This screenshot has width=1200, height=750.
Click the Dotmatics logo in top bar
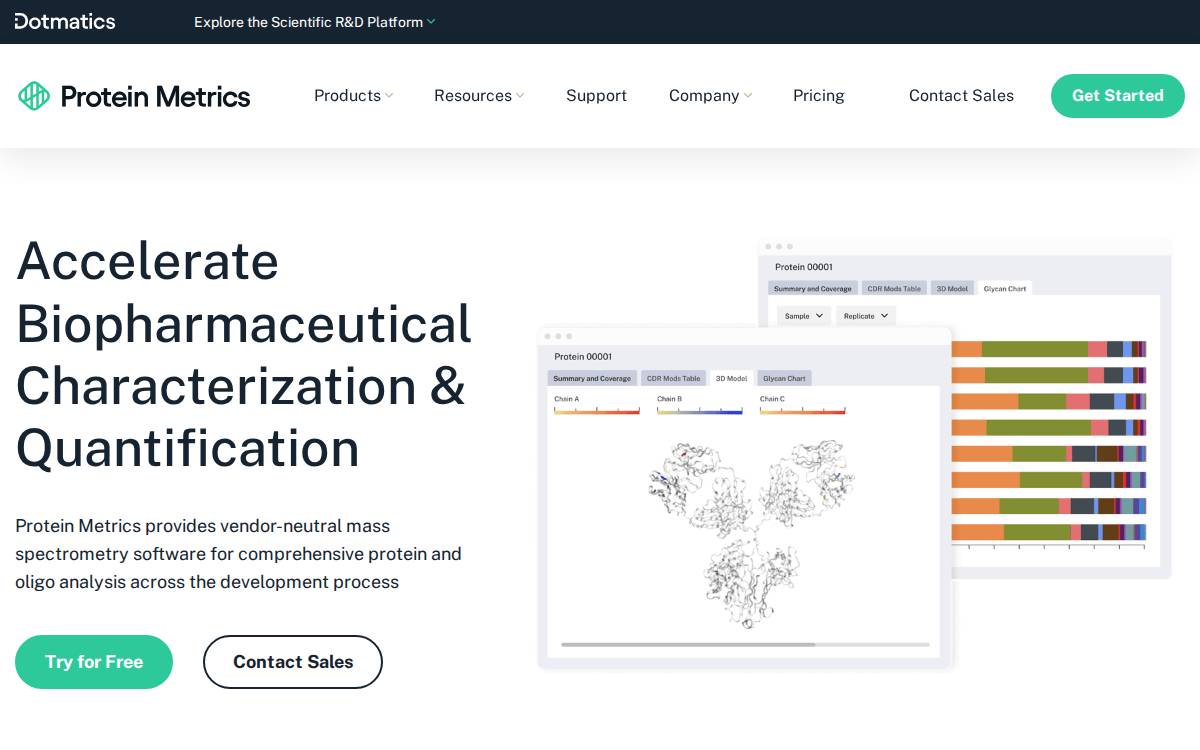point(65,21)
